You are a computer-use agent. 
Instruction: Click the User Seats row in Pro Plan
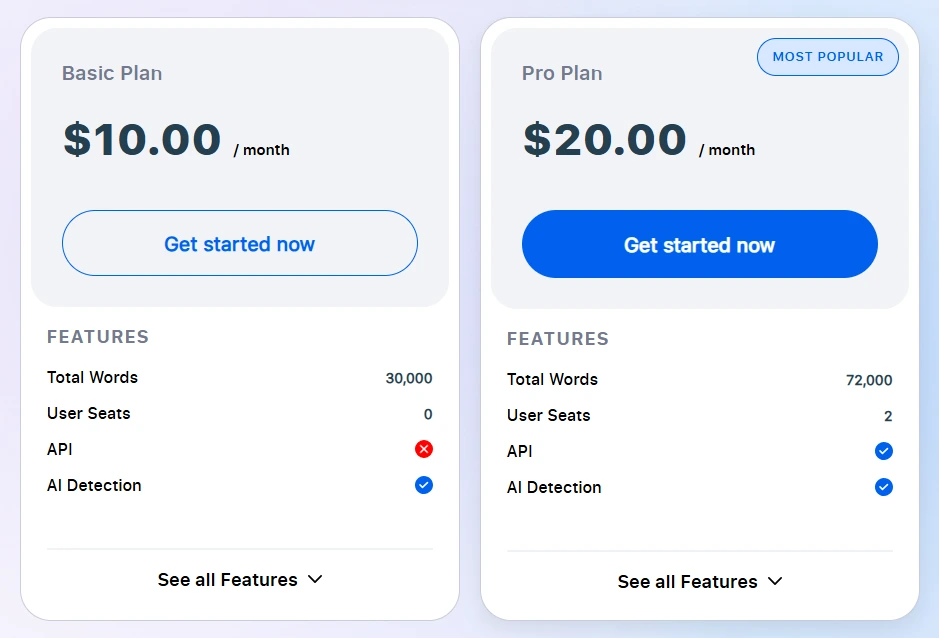click(548, 415)
